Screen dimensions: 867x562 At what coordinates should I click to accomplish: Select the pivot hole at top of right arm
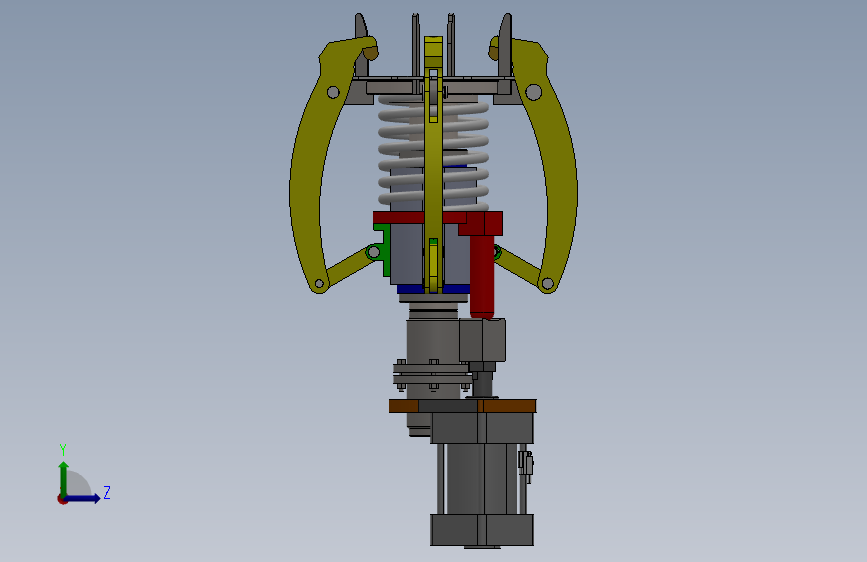(534, 92)
